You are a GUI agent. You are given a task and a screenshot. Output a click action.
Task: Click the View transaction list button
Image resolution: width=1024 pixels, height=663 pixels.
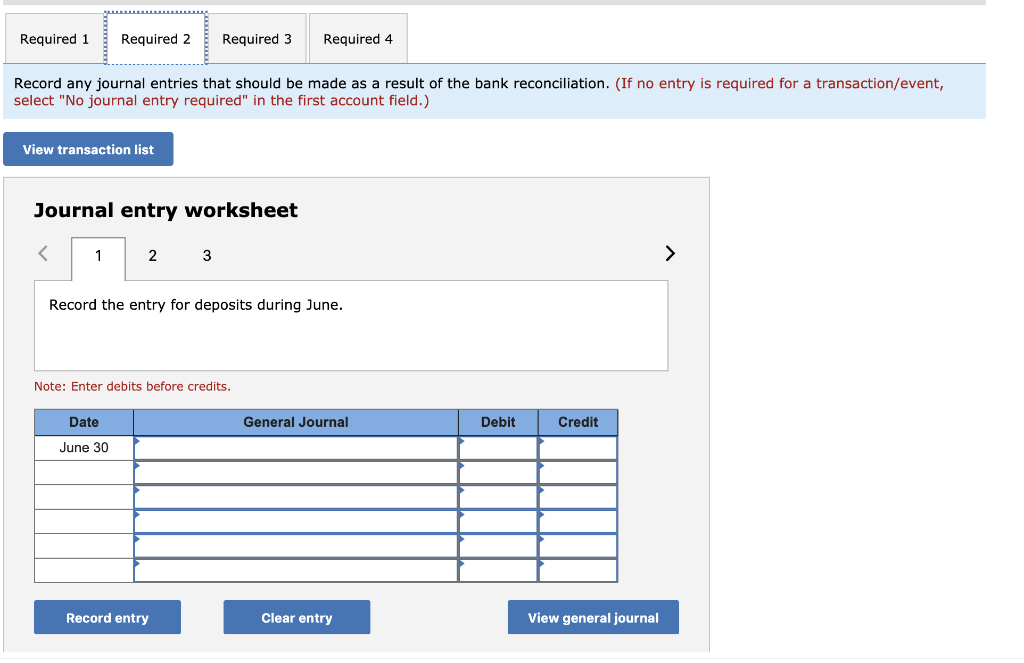(x=88, y=150)
